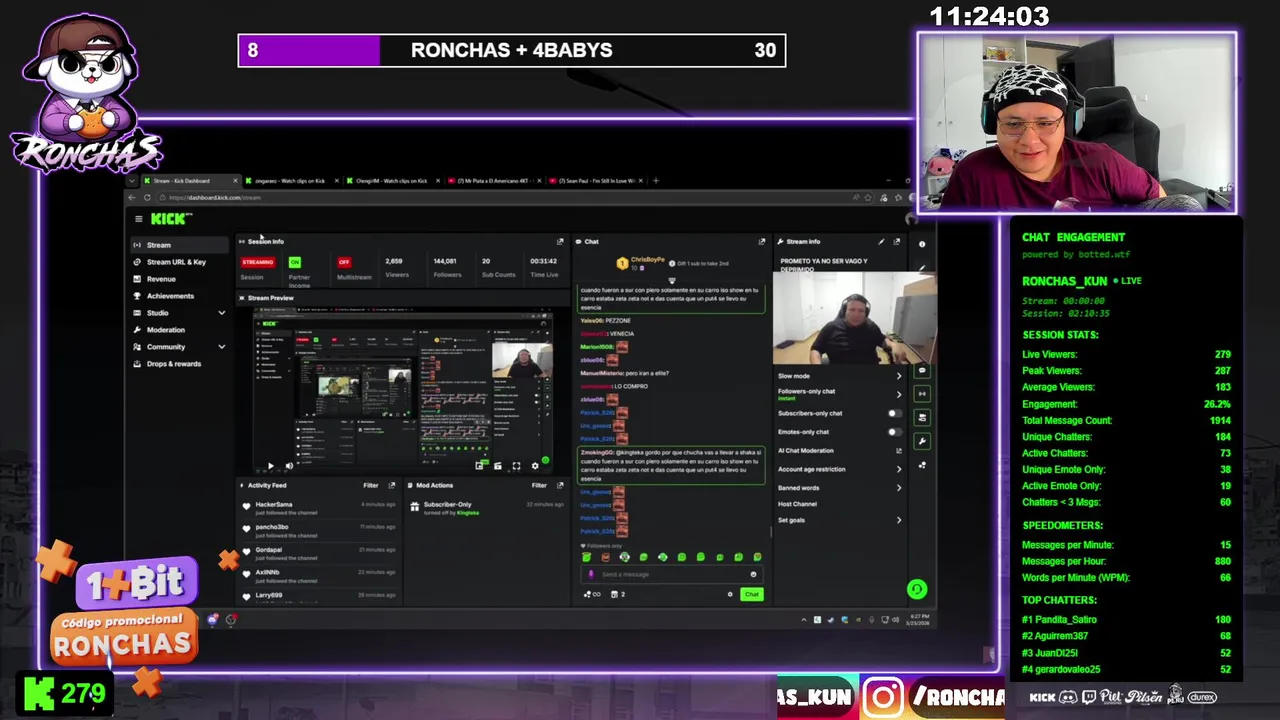
Task: Open stream preview settings gear
Action: [x=535, y=466]
